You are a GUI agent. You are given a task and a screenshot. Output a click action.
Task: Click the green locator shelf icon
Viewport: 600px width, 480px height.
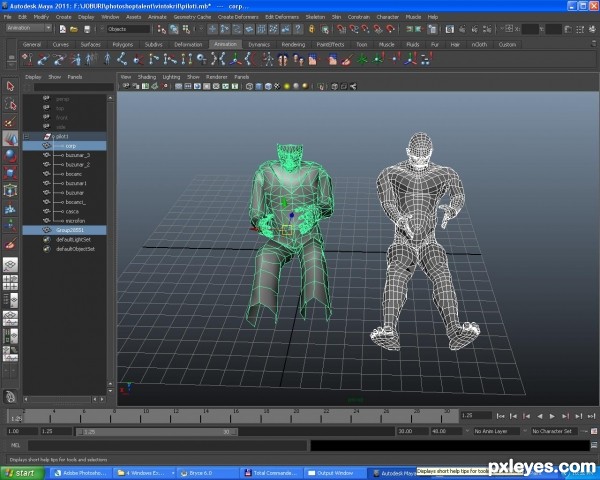(x=362, y=59)
